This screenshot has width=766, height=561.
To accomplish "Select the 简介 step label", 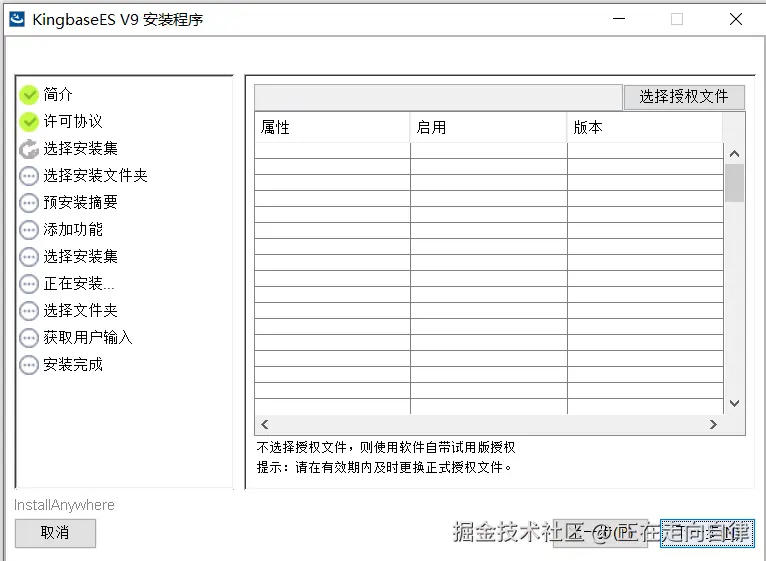I will coord(58,94).
